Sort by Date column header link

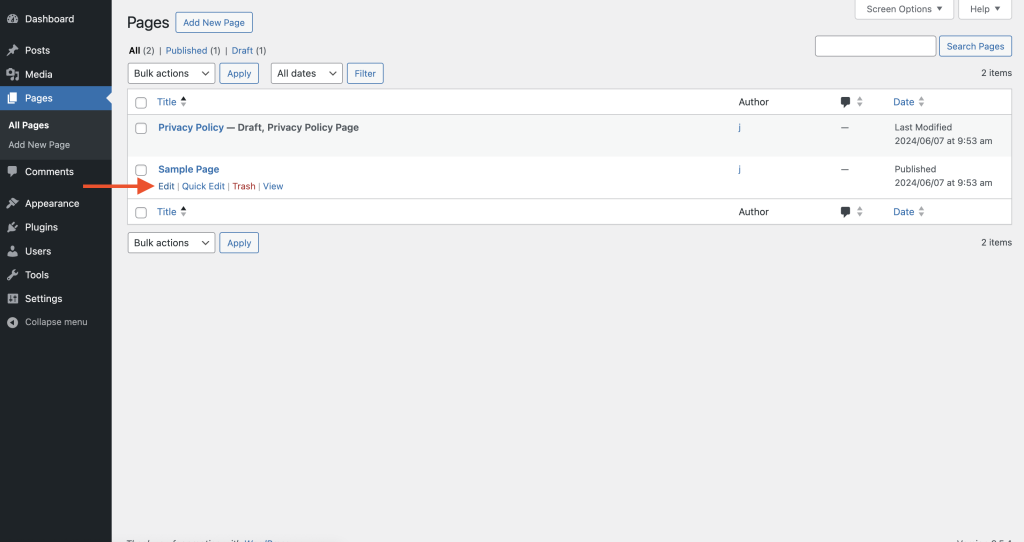904,102
